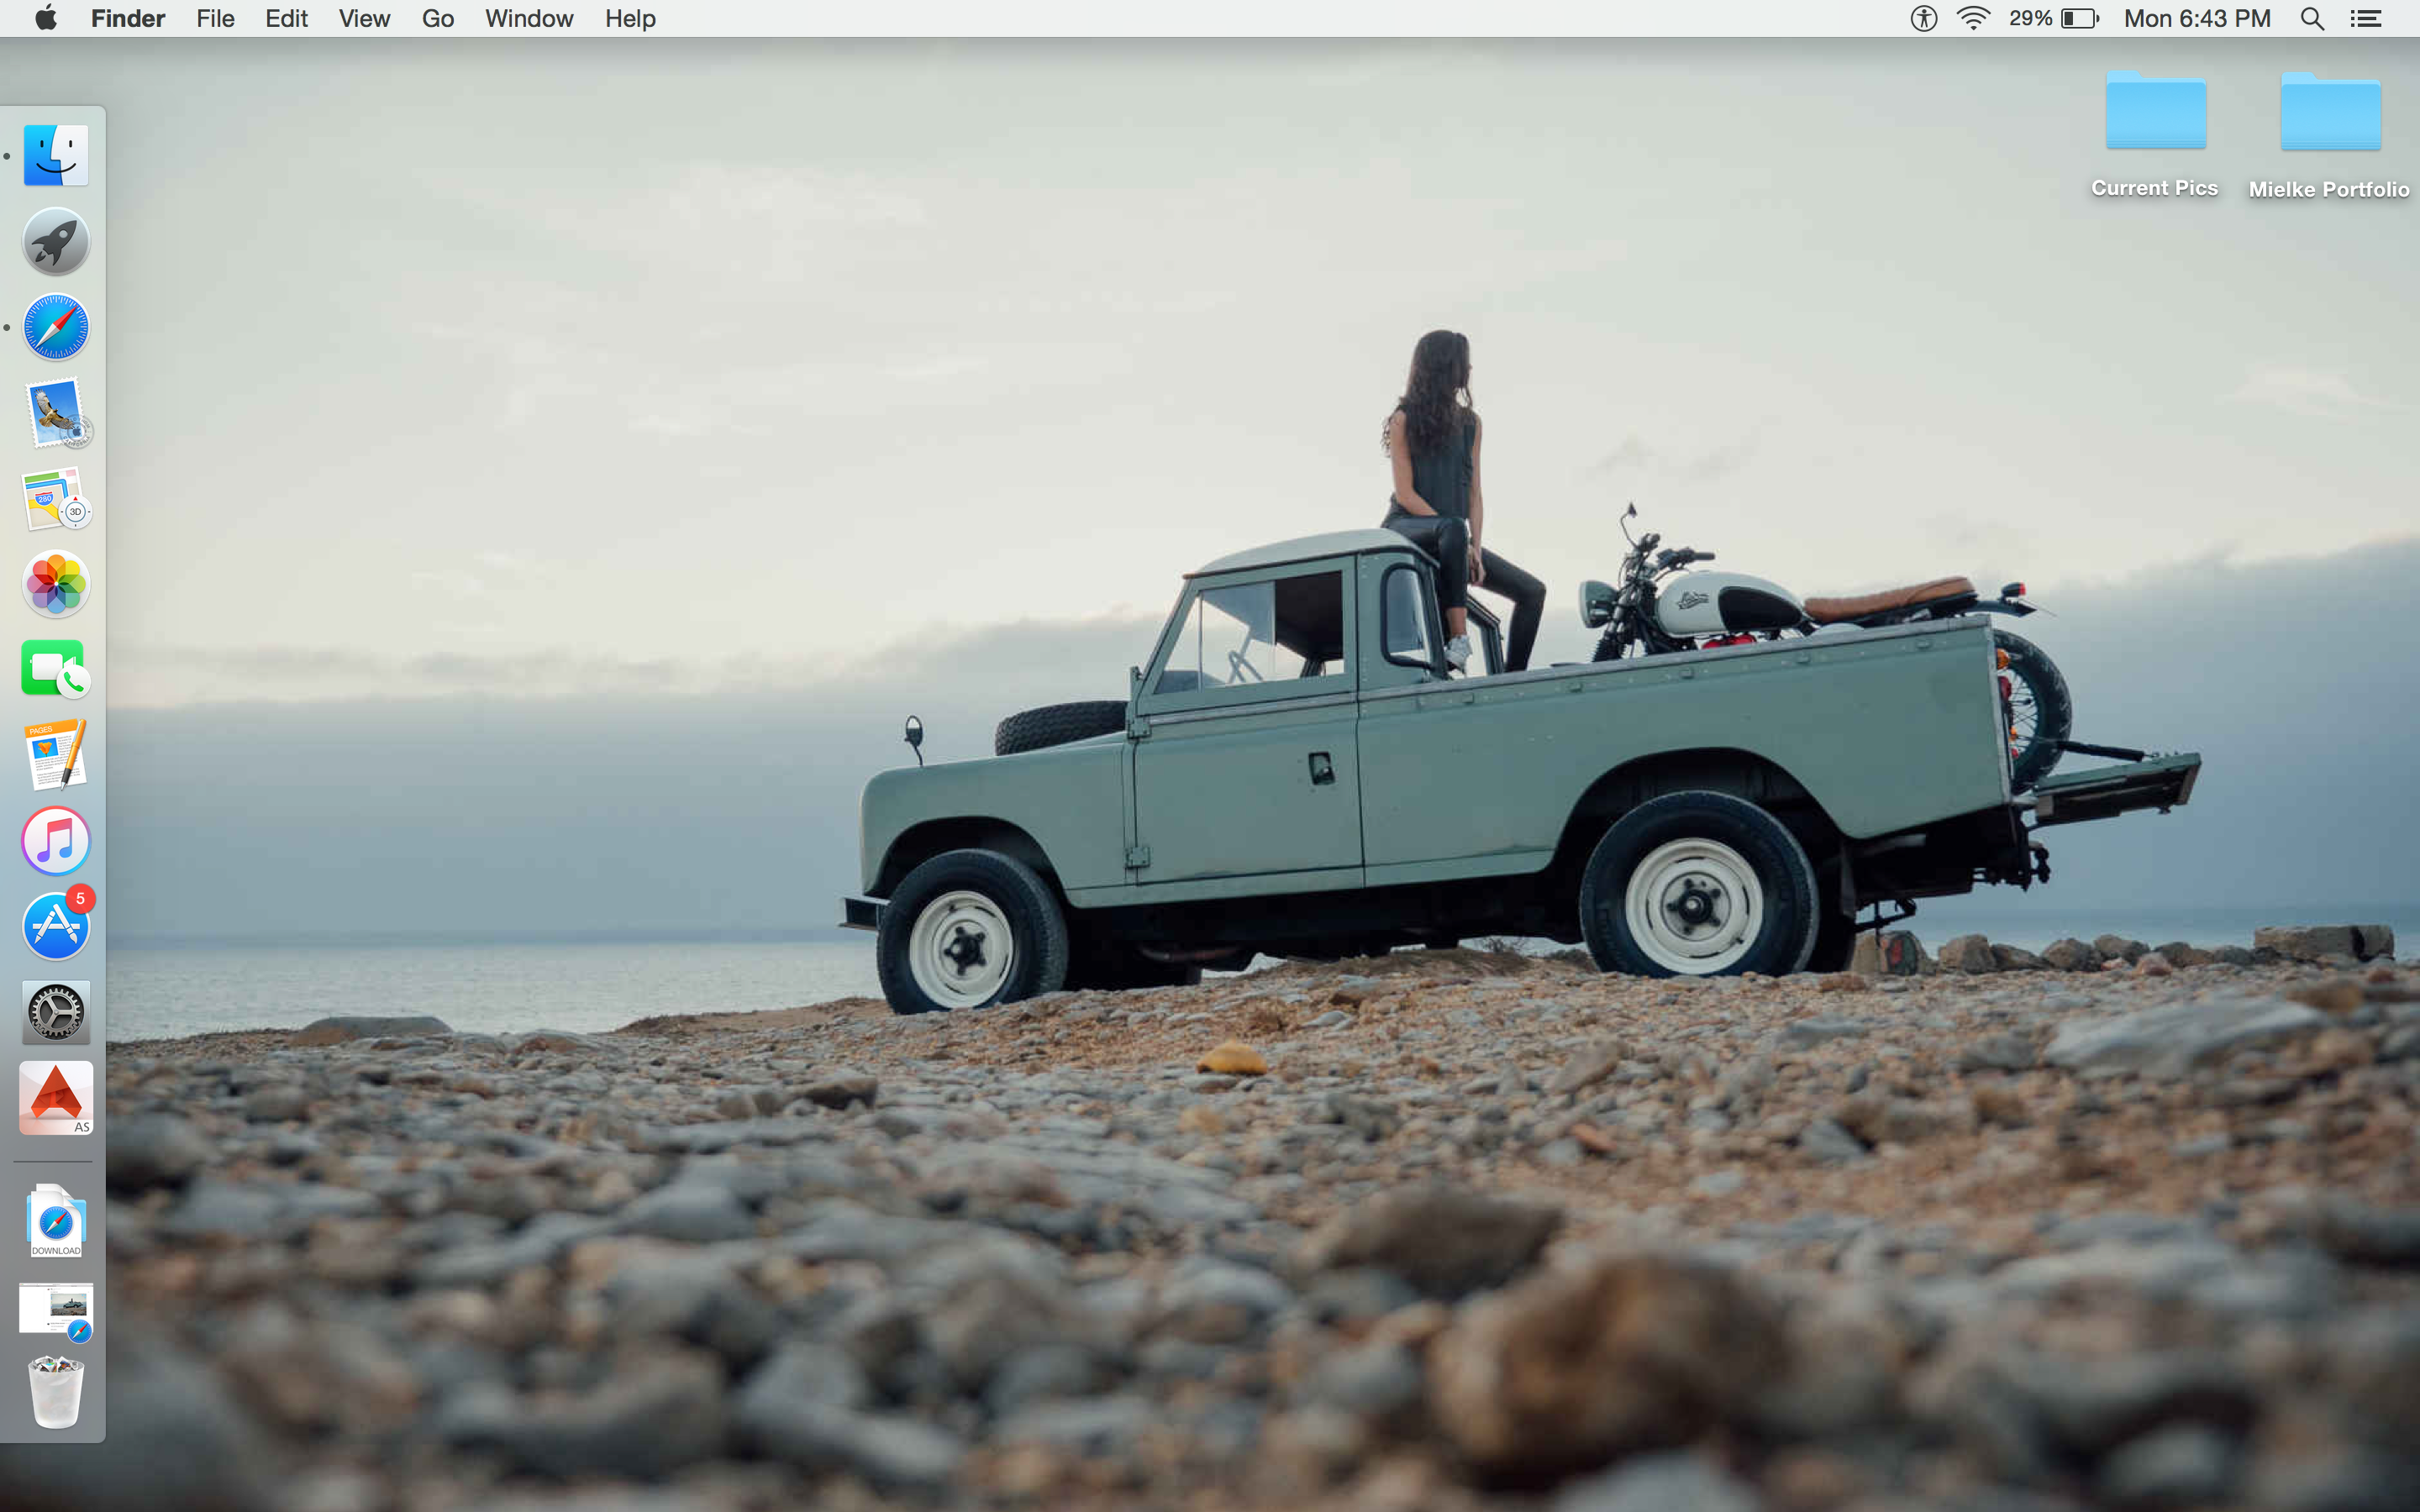Open Notification Center list icon

(2366, 18)
